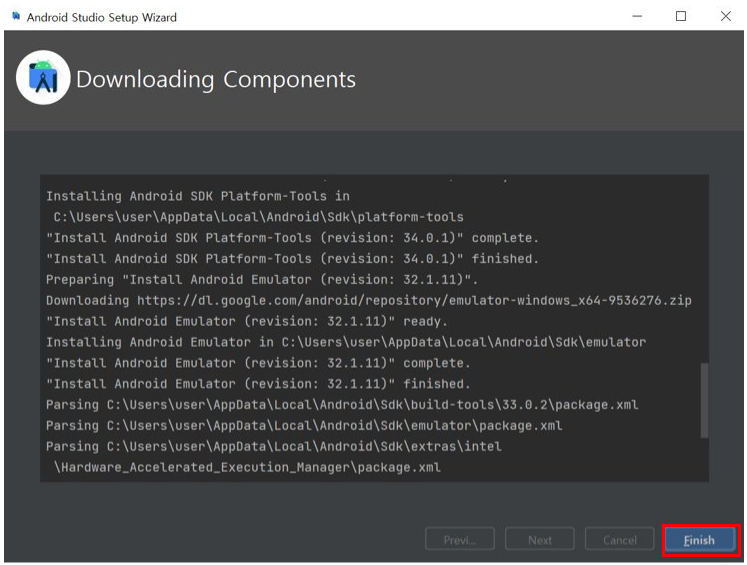The width and height of the screenshot is (747, 565).
Task: Click the Parsing build-tools\33.0.2\package.xml line
Action: click(x=342, y=405)
